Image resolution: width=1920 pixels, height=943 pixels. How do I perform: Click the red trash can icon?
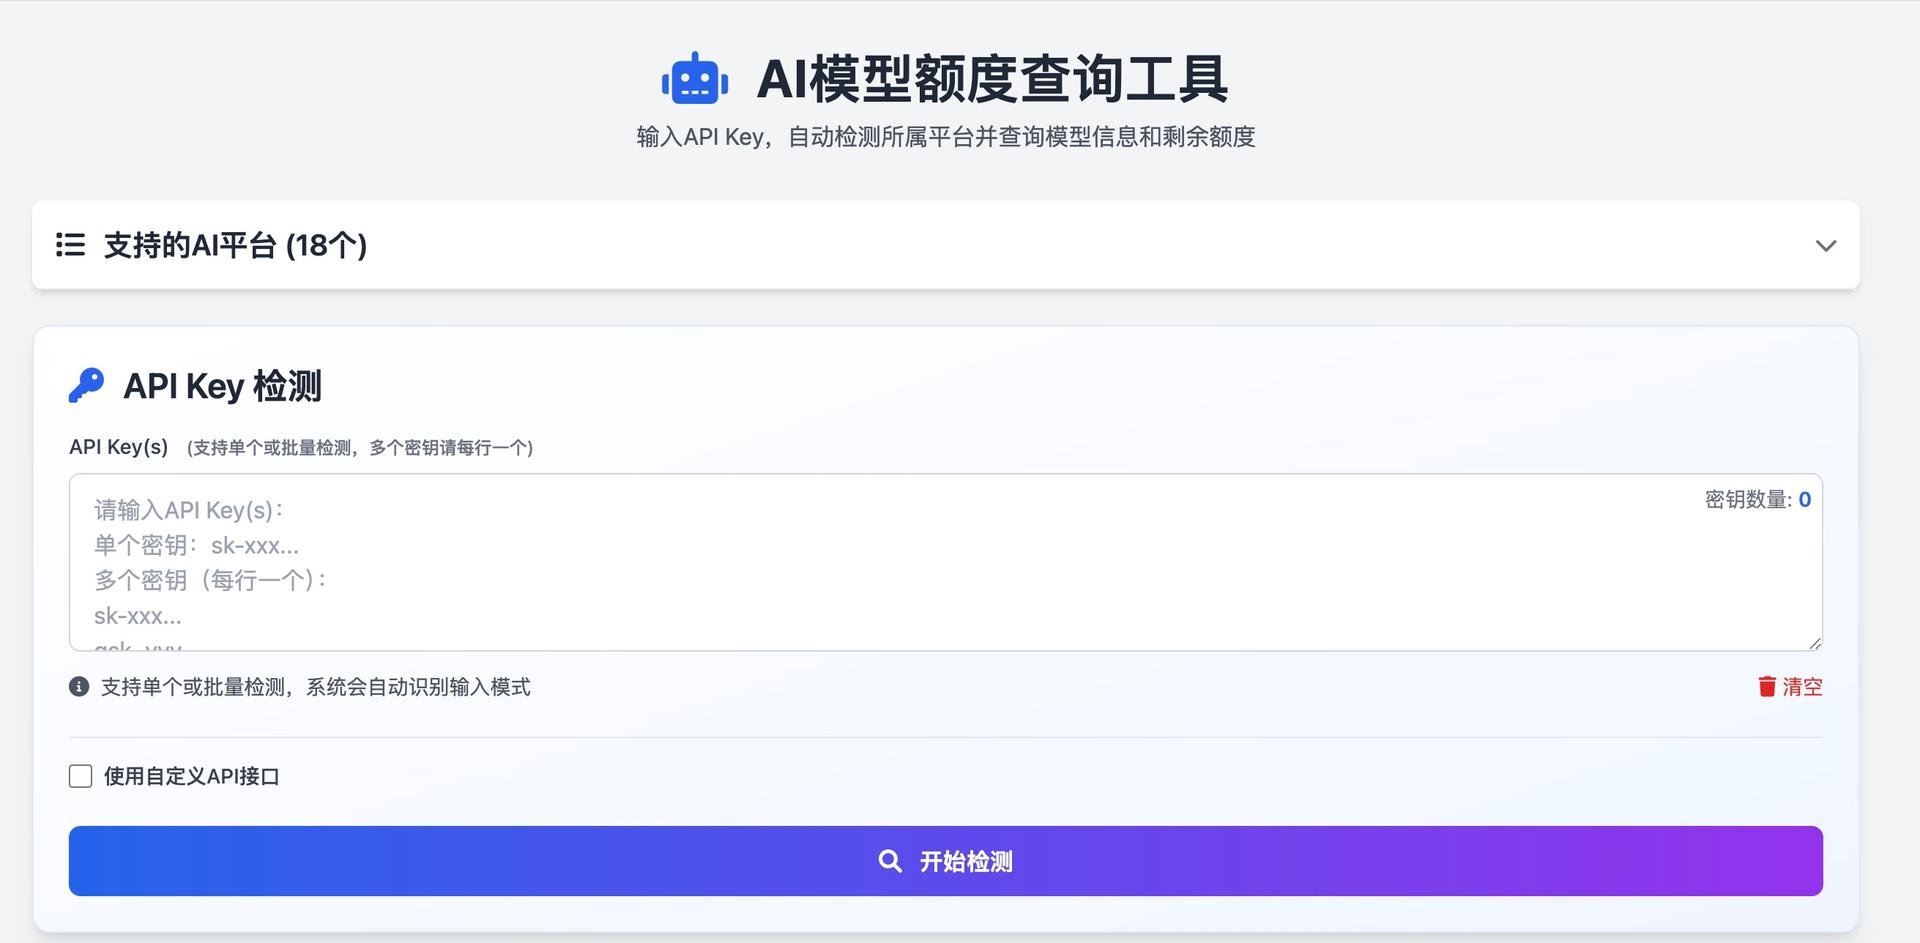pos(1767,687)
